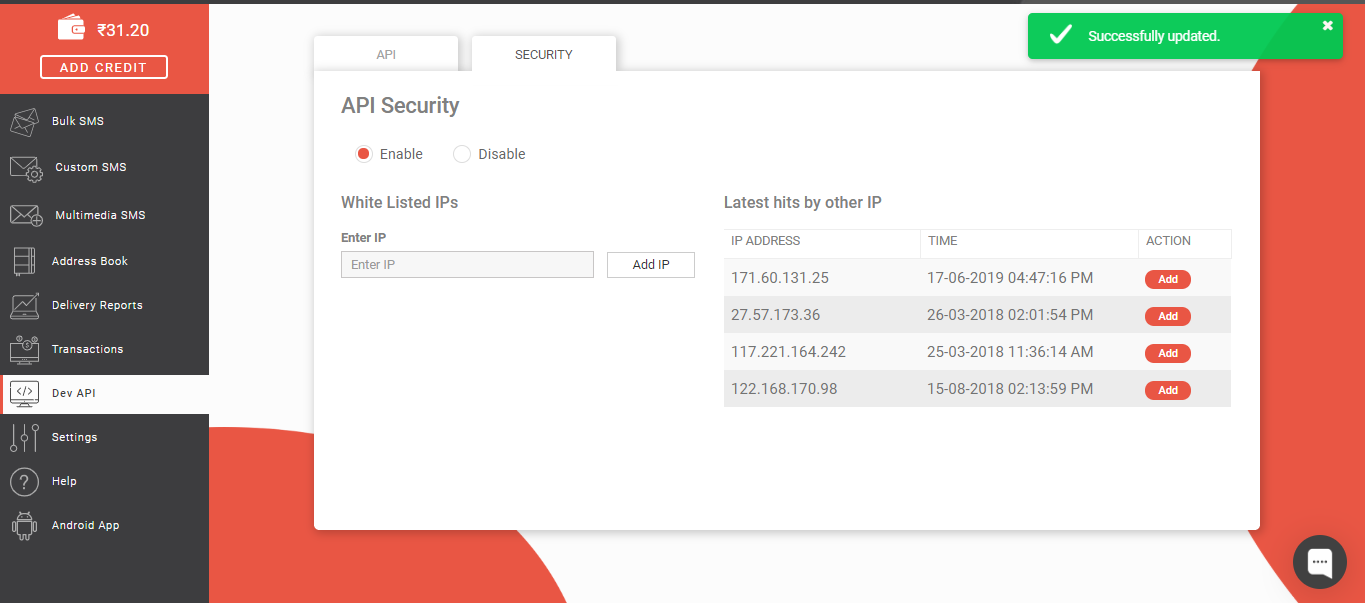Click the Address Book notebook icon
This screenshot has width=1365, height=603.
(24, 261)
